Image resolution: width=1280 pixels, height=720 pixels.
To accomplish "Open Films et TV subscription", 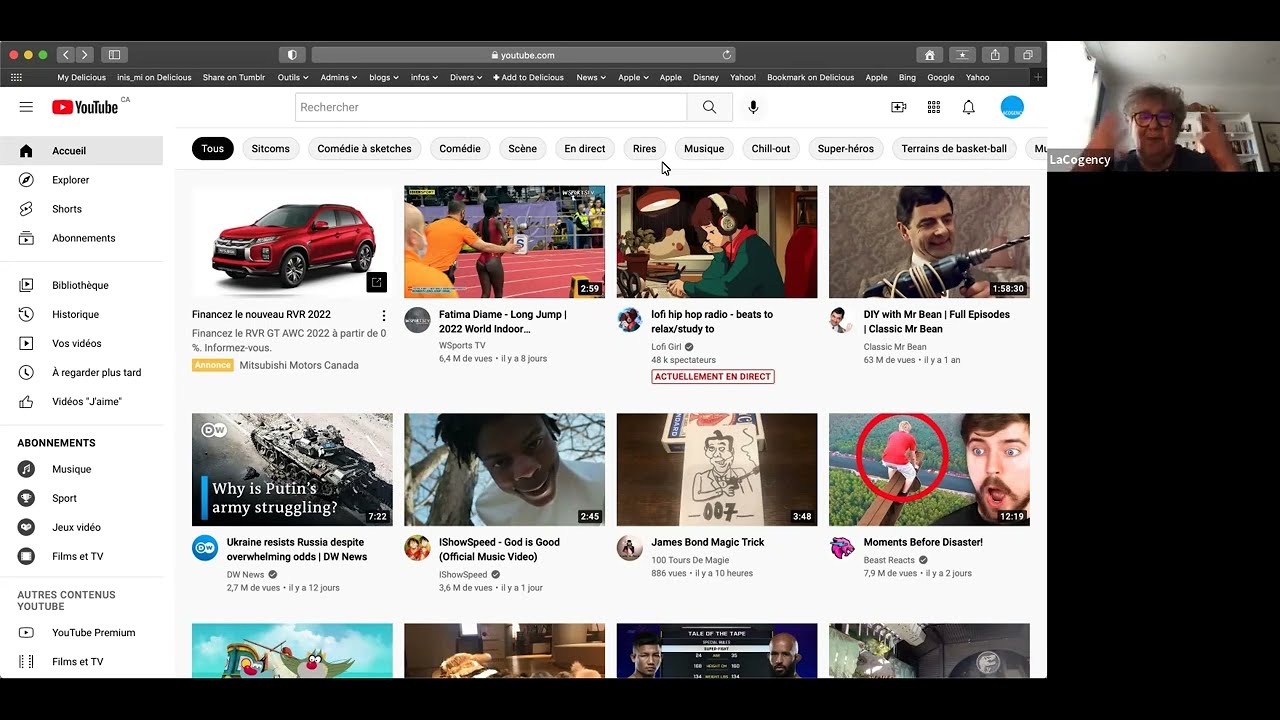I will point(81,556).
